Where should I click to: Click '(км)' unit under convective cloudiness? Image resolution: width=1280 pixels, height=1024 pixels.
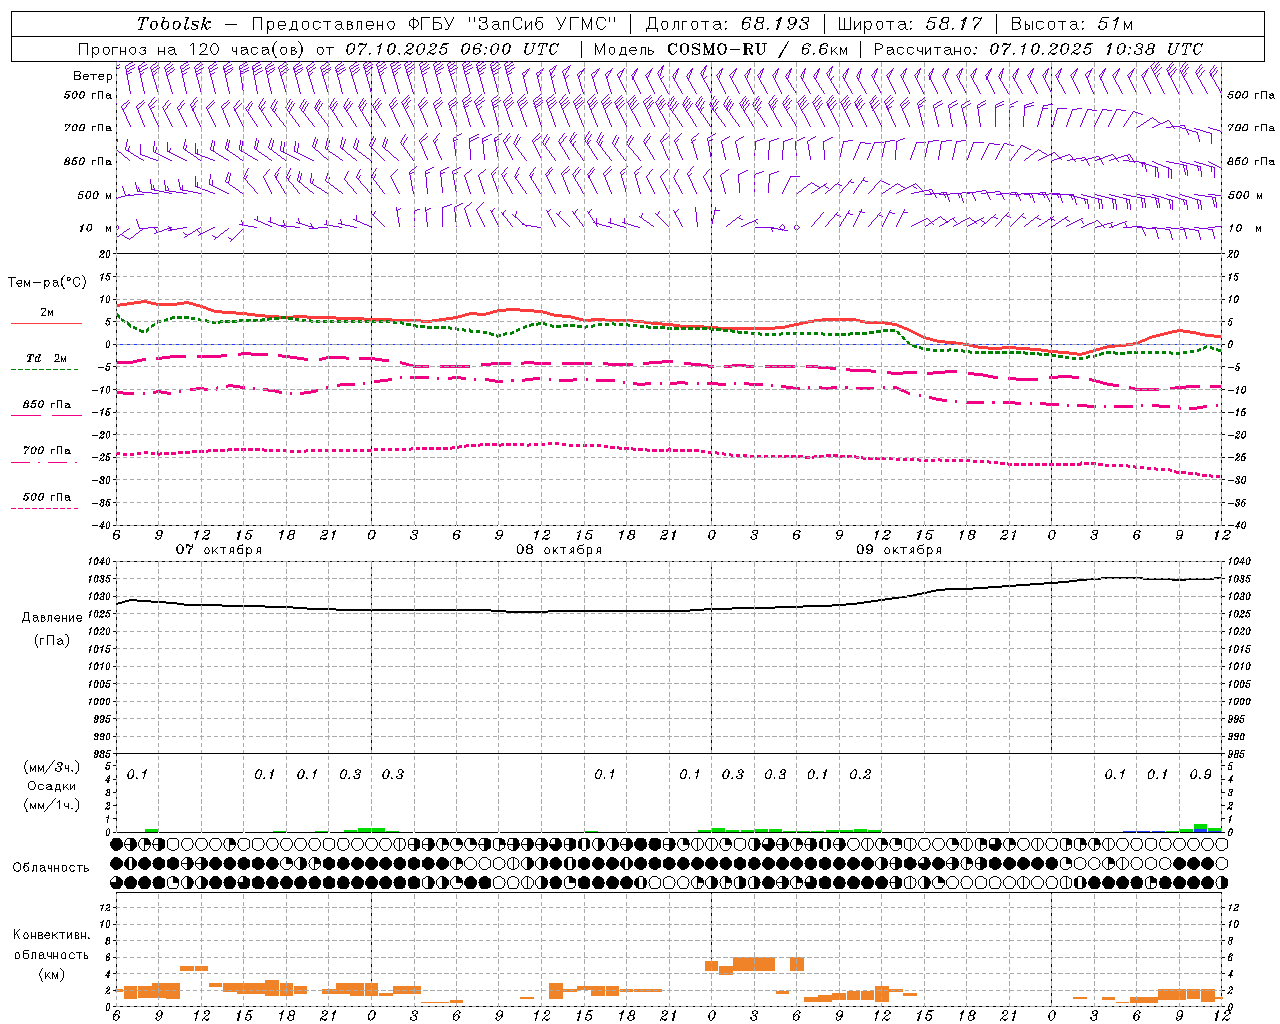click(52, 974)
